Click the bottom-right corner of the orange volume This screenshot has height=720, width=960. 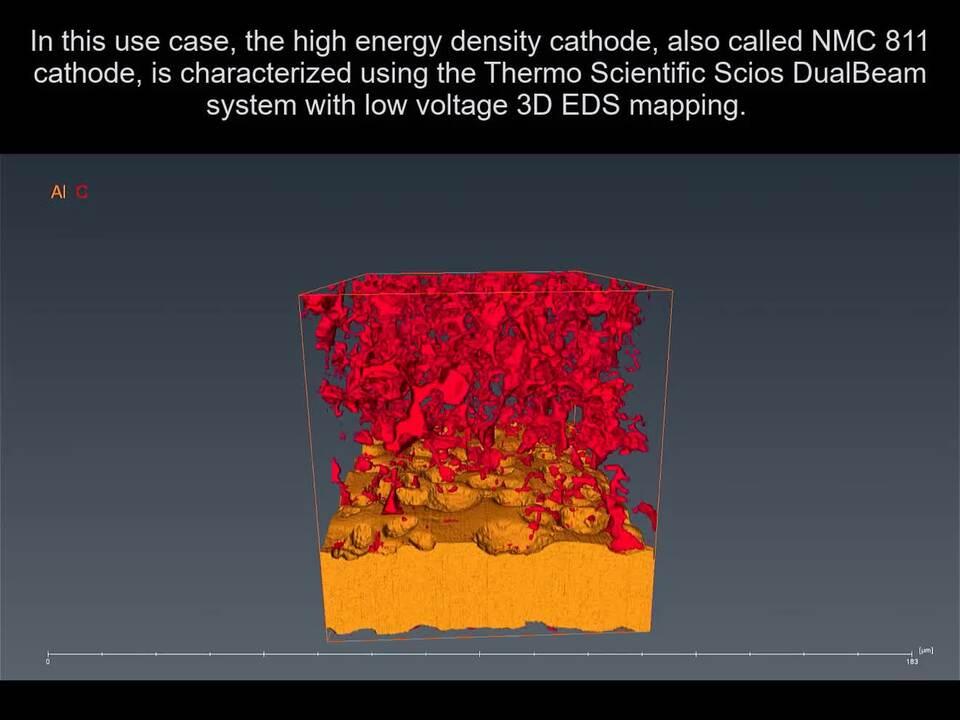[x=650, y=630]
